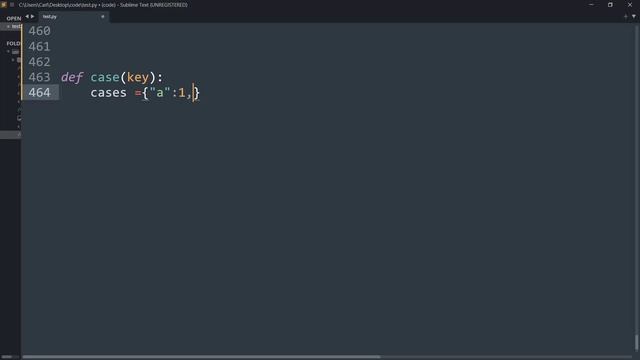Click line number 463 in gutter

point(39,77)
